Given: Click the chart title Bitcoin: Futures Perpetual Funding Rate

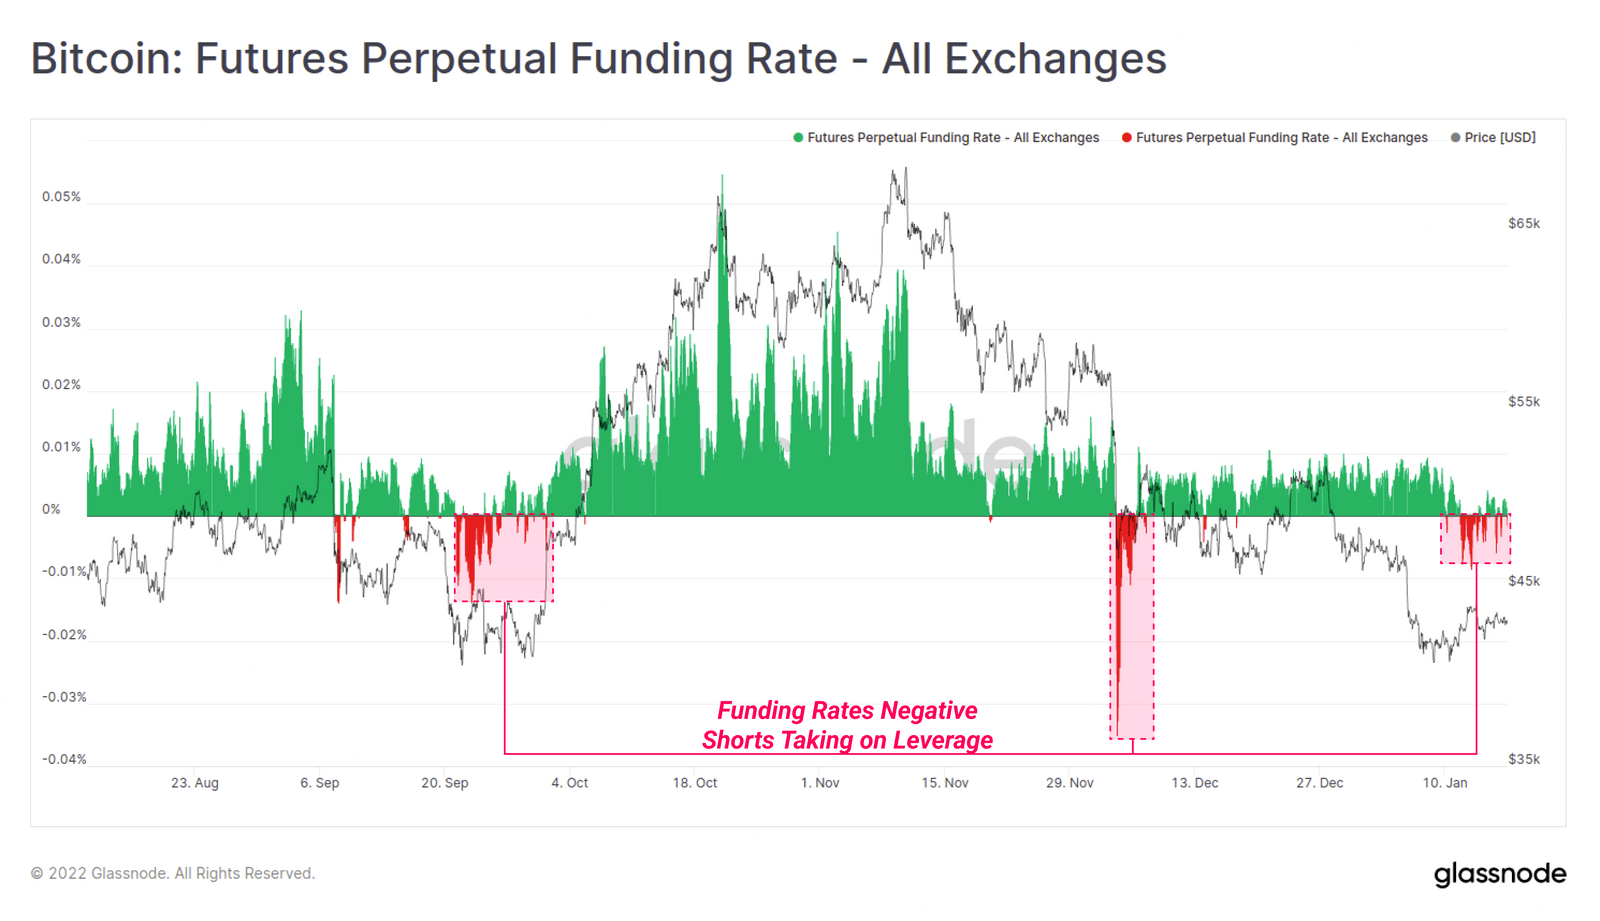Looking at the screenshot, I should (598, 58).
